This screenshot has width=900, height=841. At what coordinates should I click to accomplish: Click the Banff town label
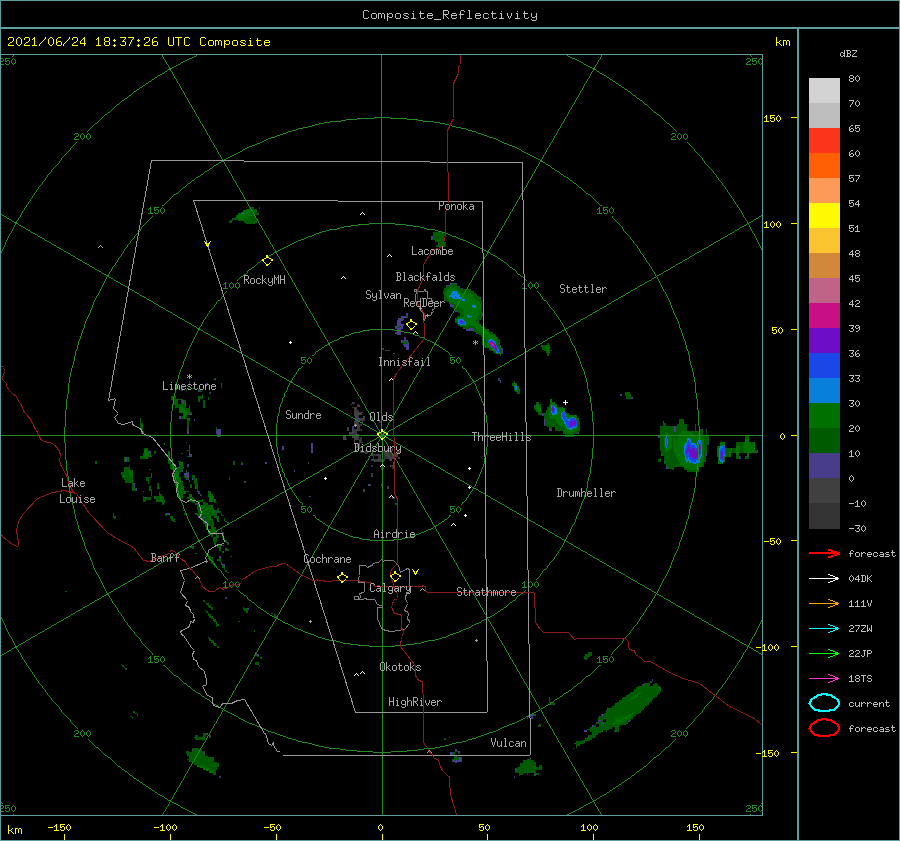(165, 558)
